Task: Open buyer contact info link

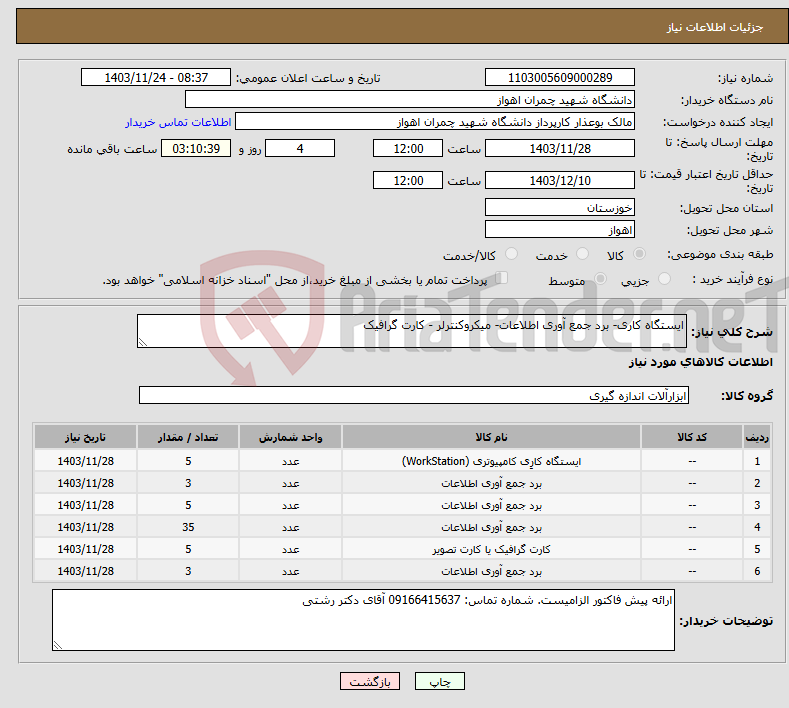Action: pos(178,122)
